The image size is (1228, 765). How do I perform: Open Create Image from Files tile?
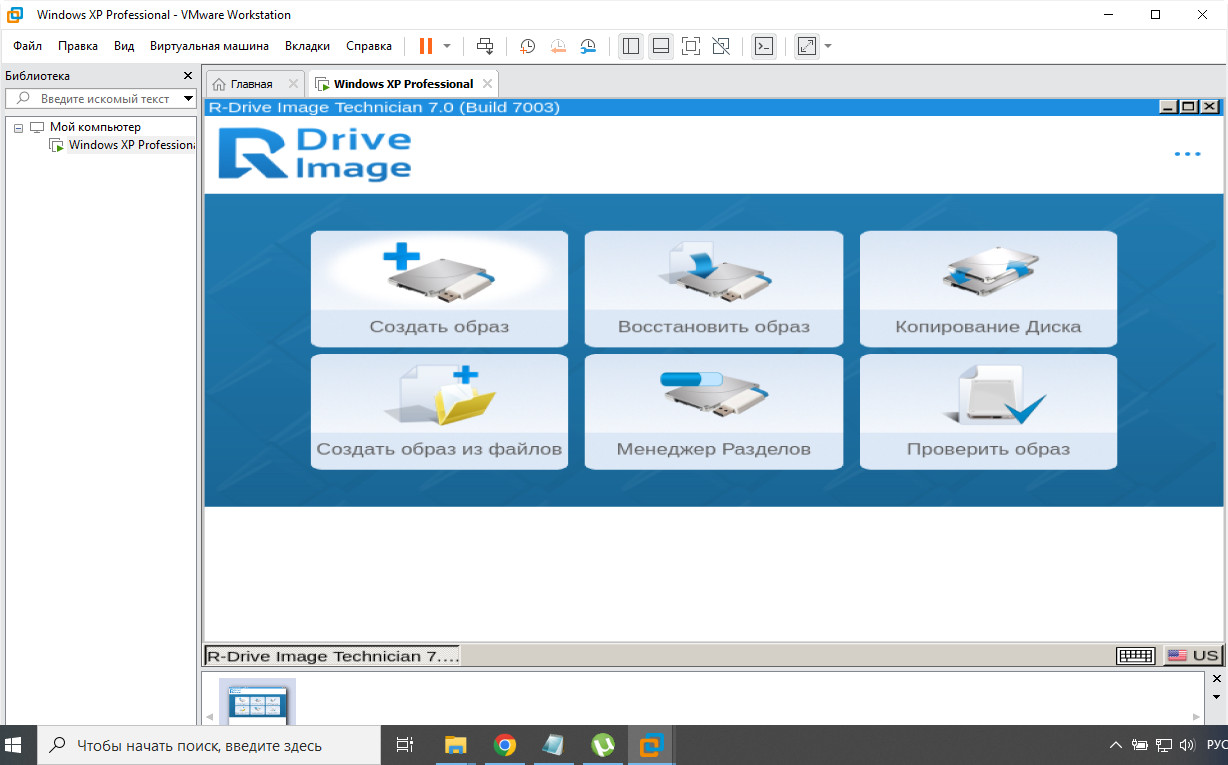click(x=439, y=412)
